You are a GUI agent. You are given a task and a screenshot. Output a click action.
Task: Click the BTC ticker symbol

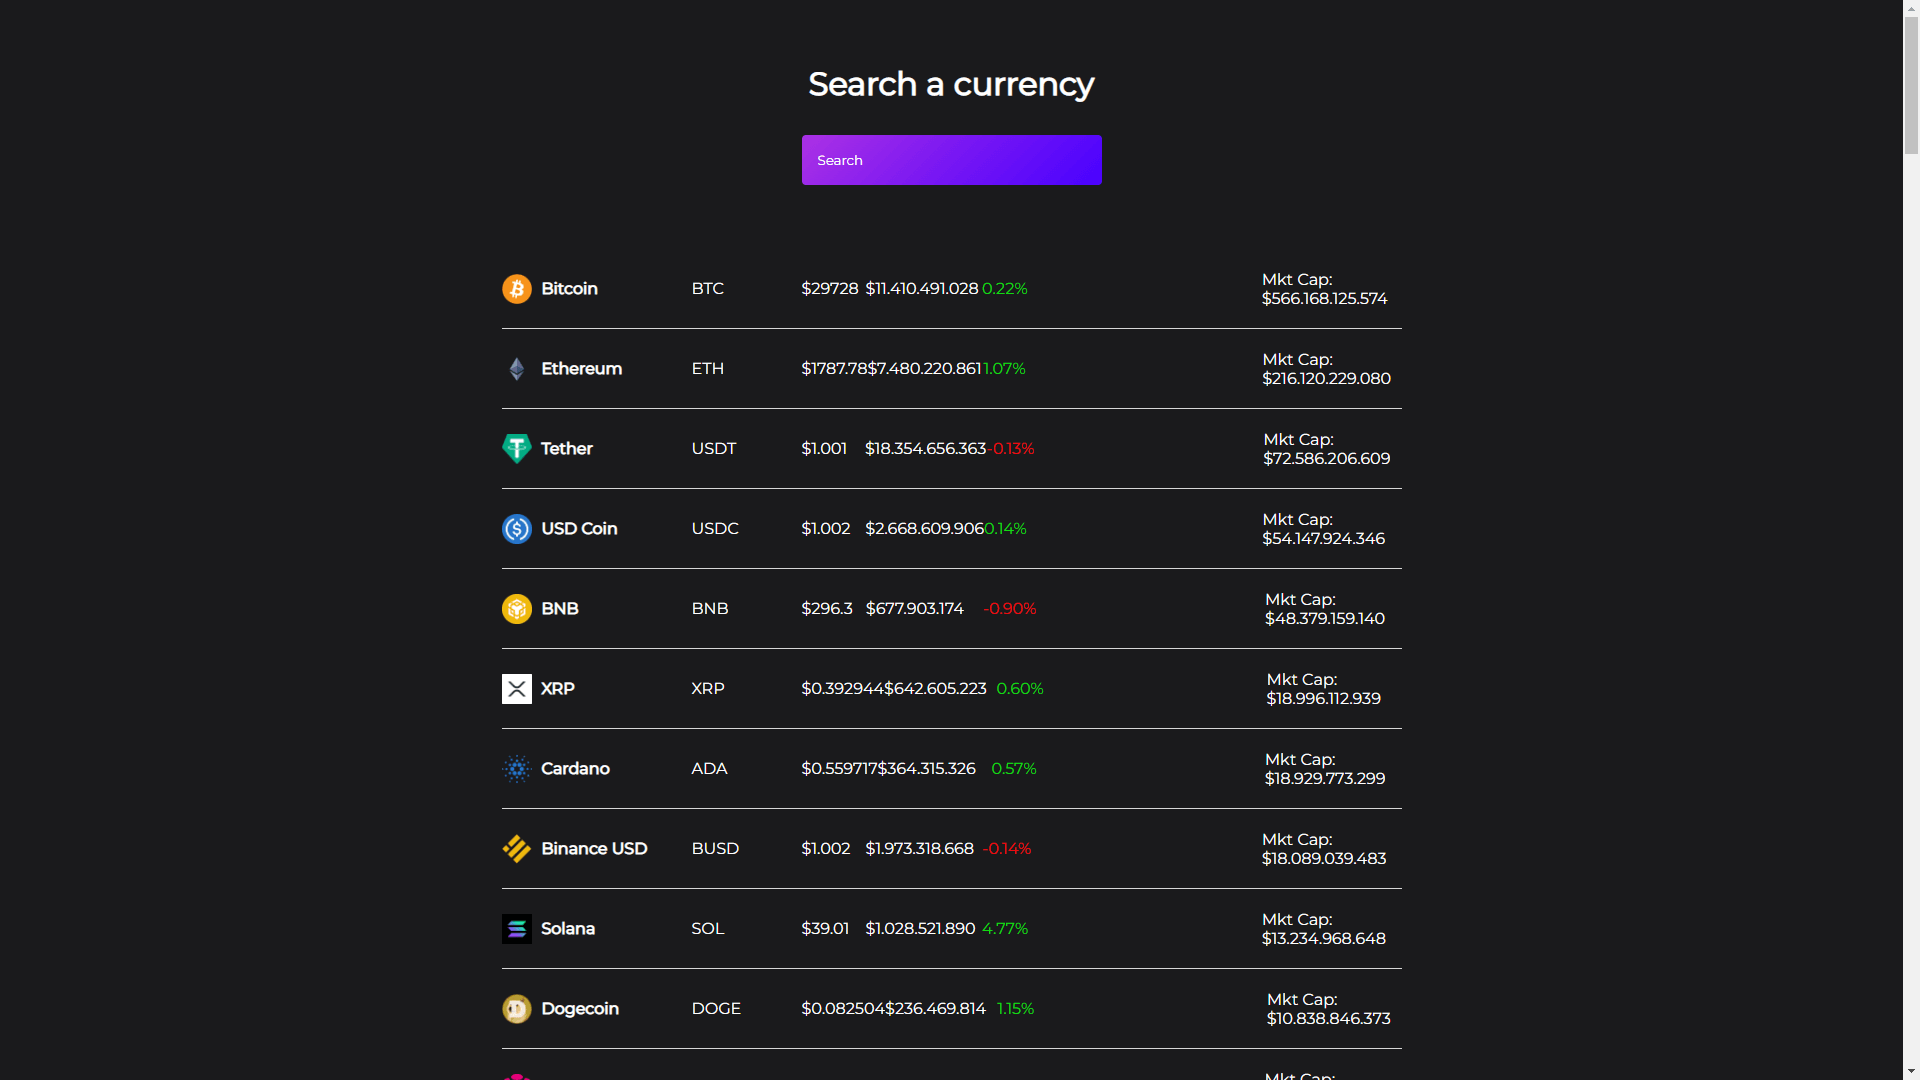pyautogui.click(x=707, y=289)
